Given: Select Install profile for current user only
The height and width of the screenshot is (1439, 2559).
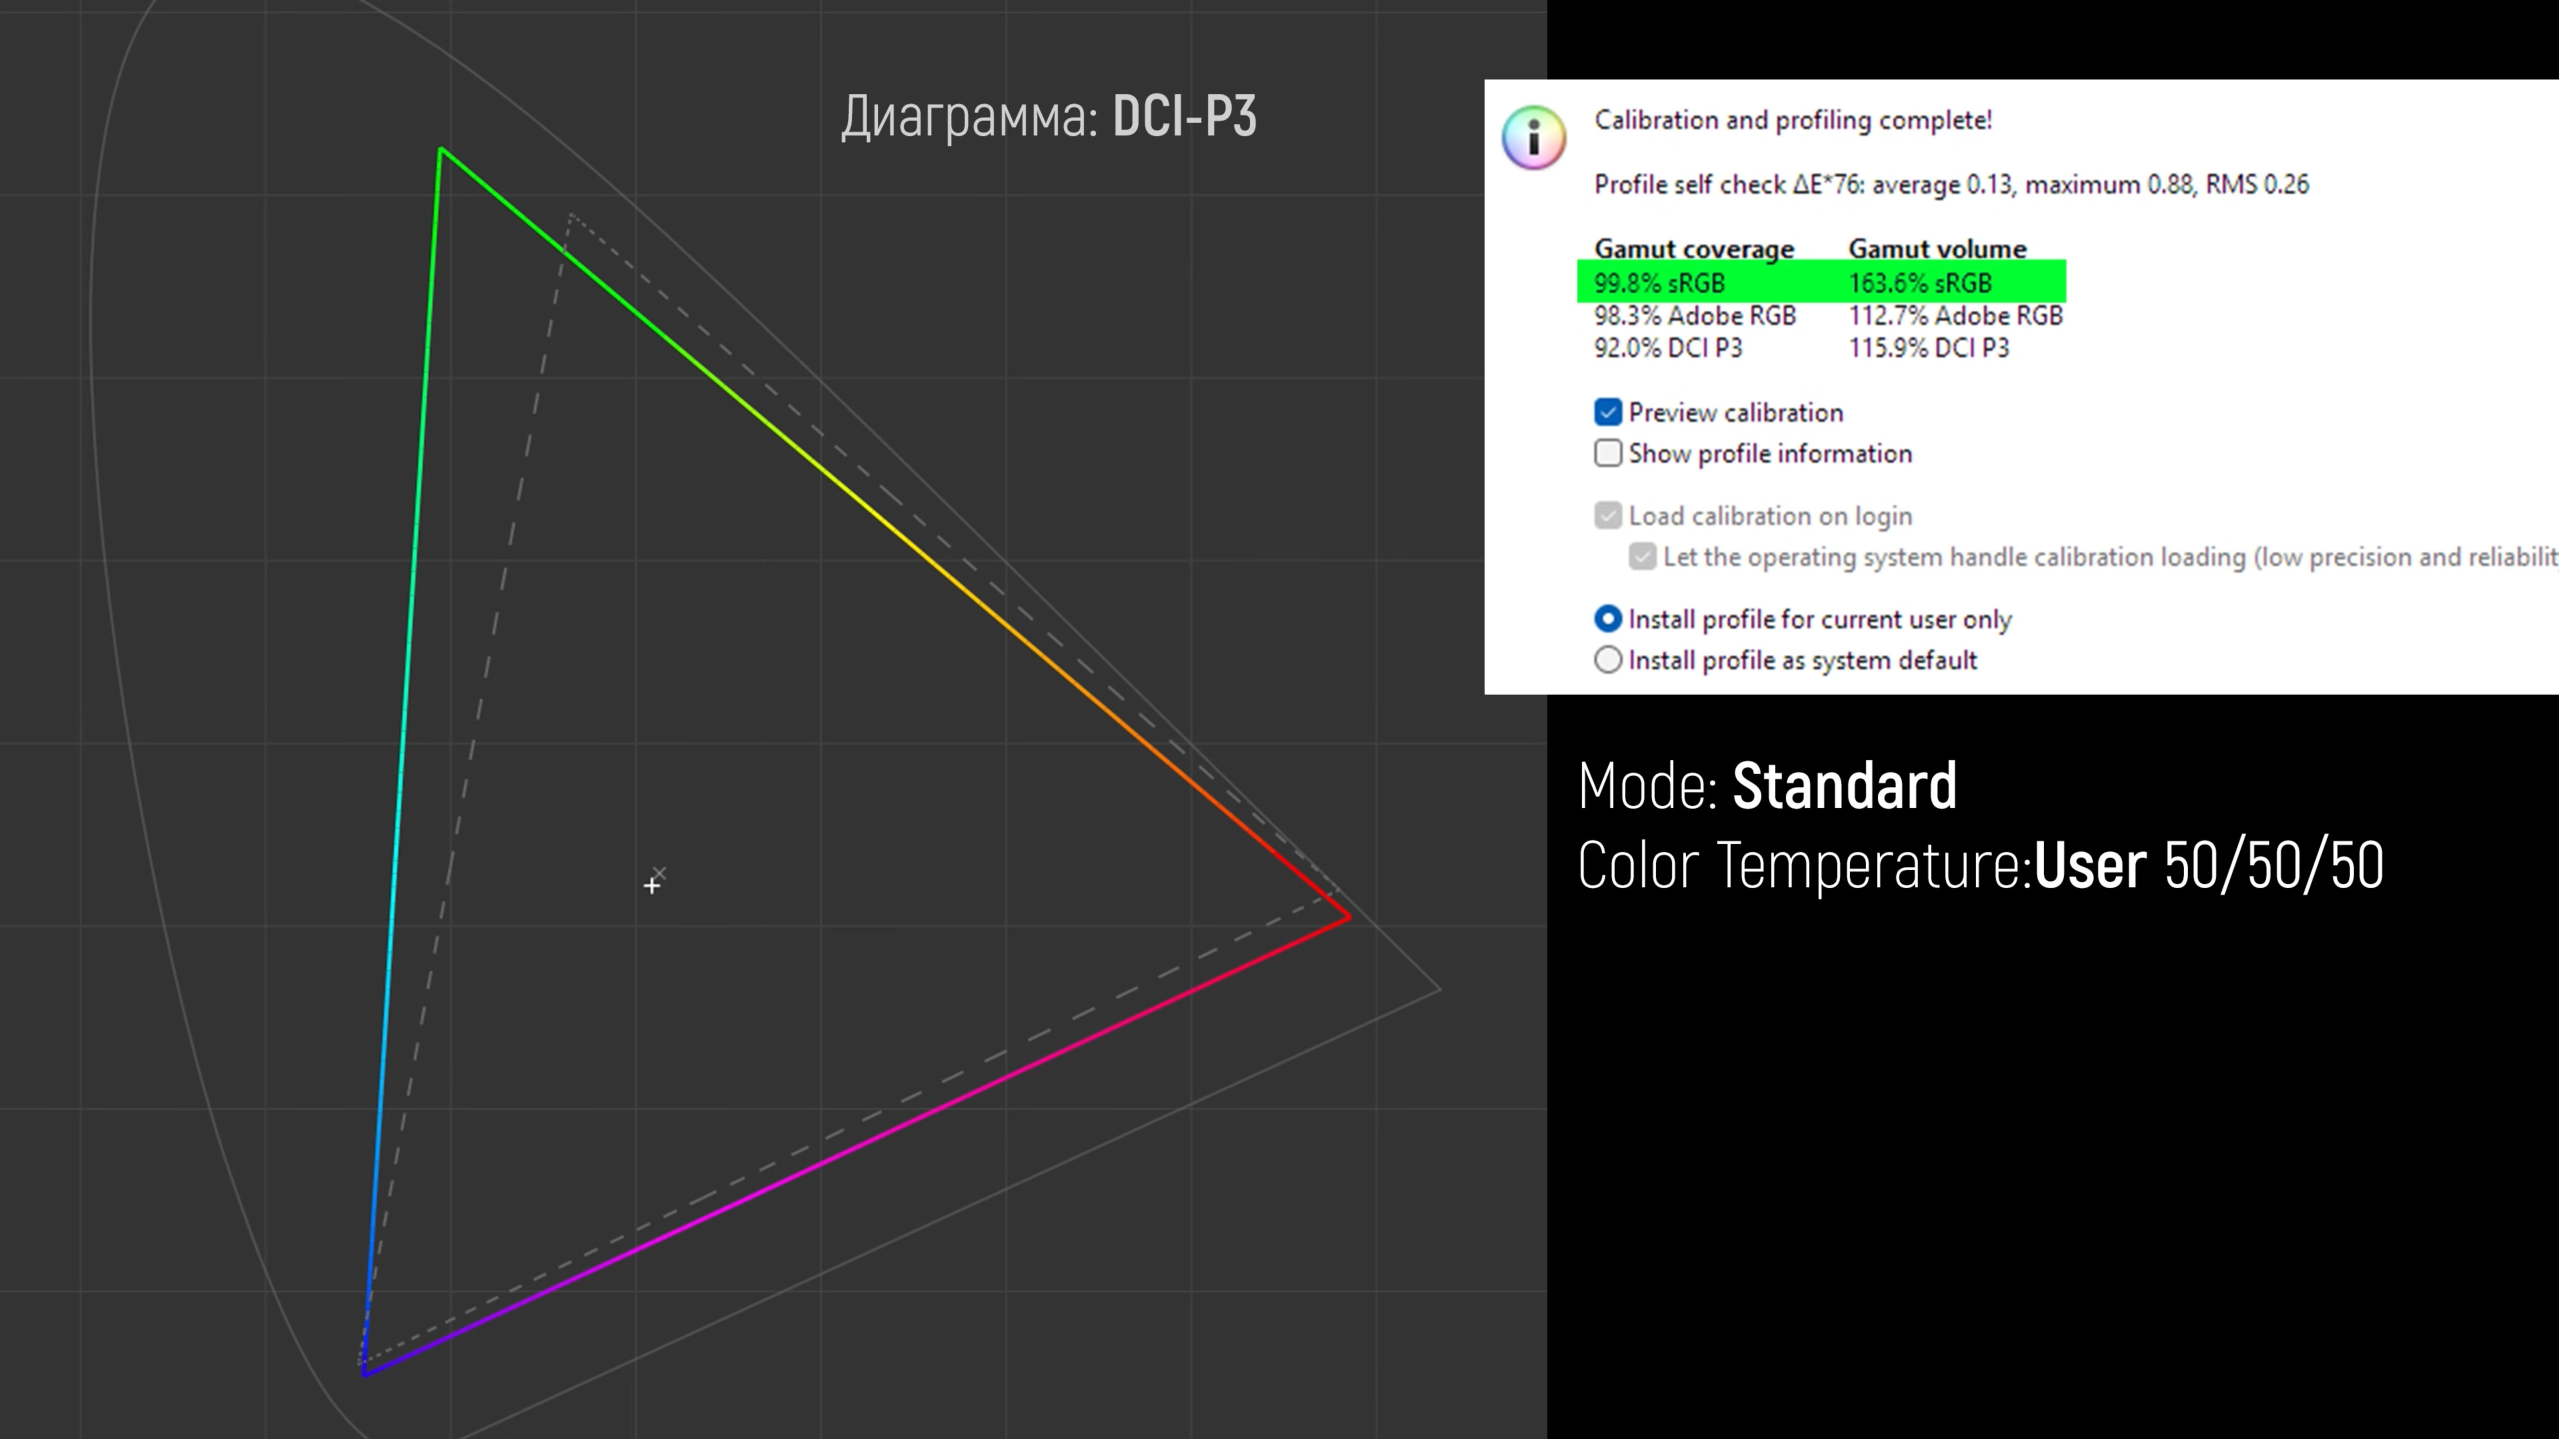Looking at the screenshot, I should pos(1607,619).
